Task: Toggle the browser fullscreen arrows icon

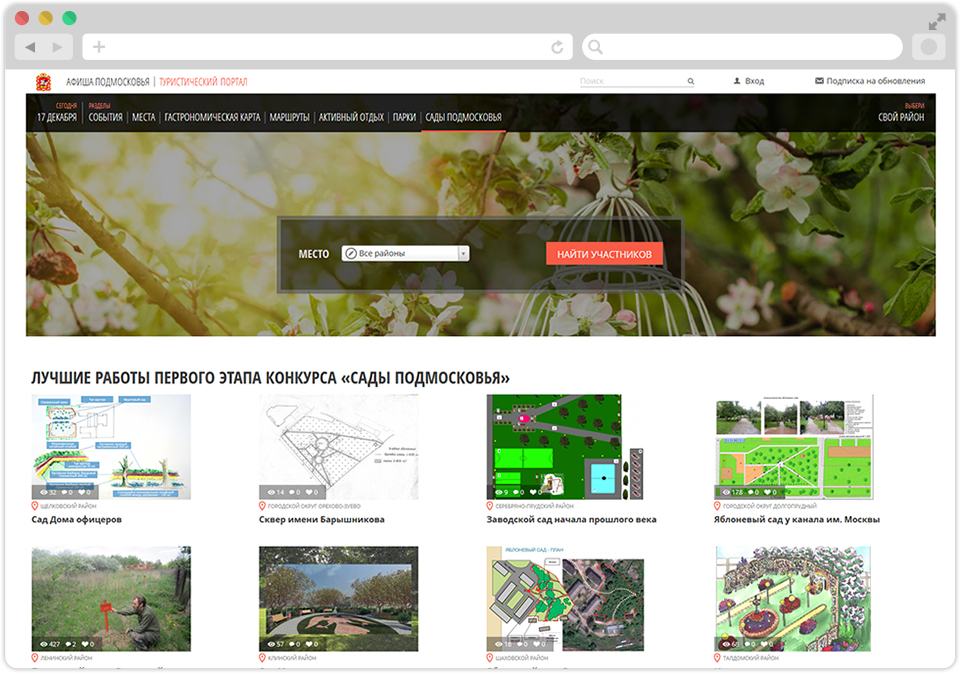Action: (937, 21)
